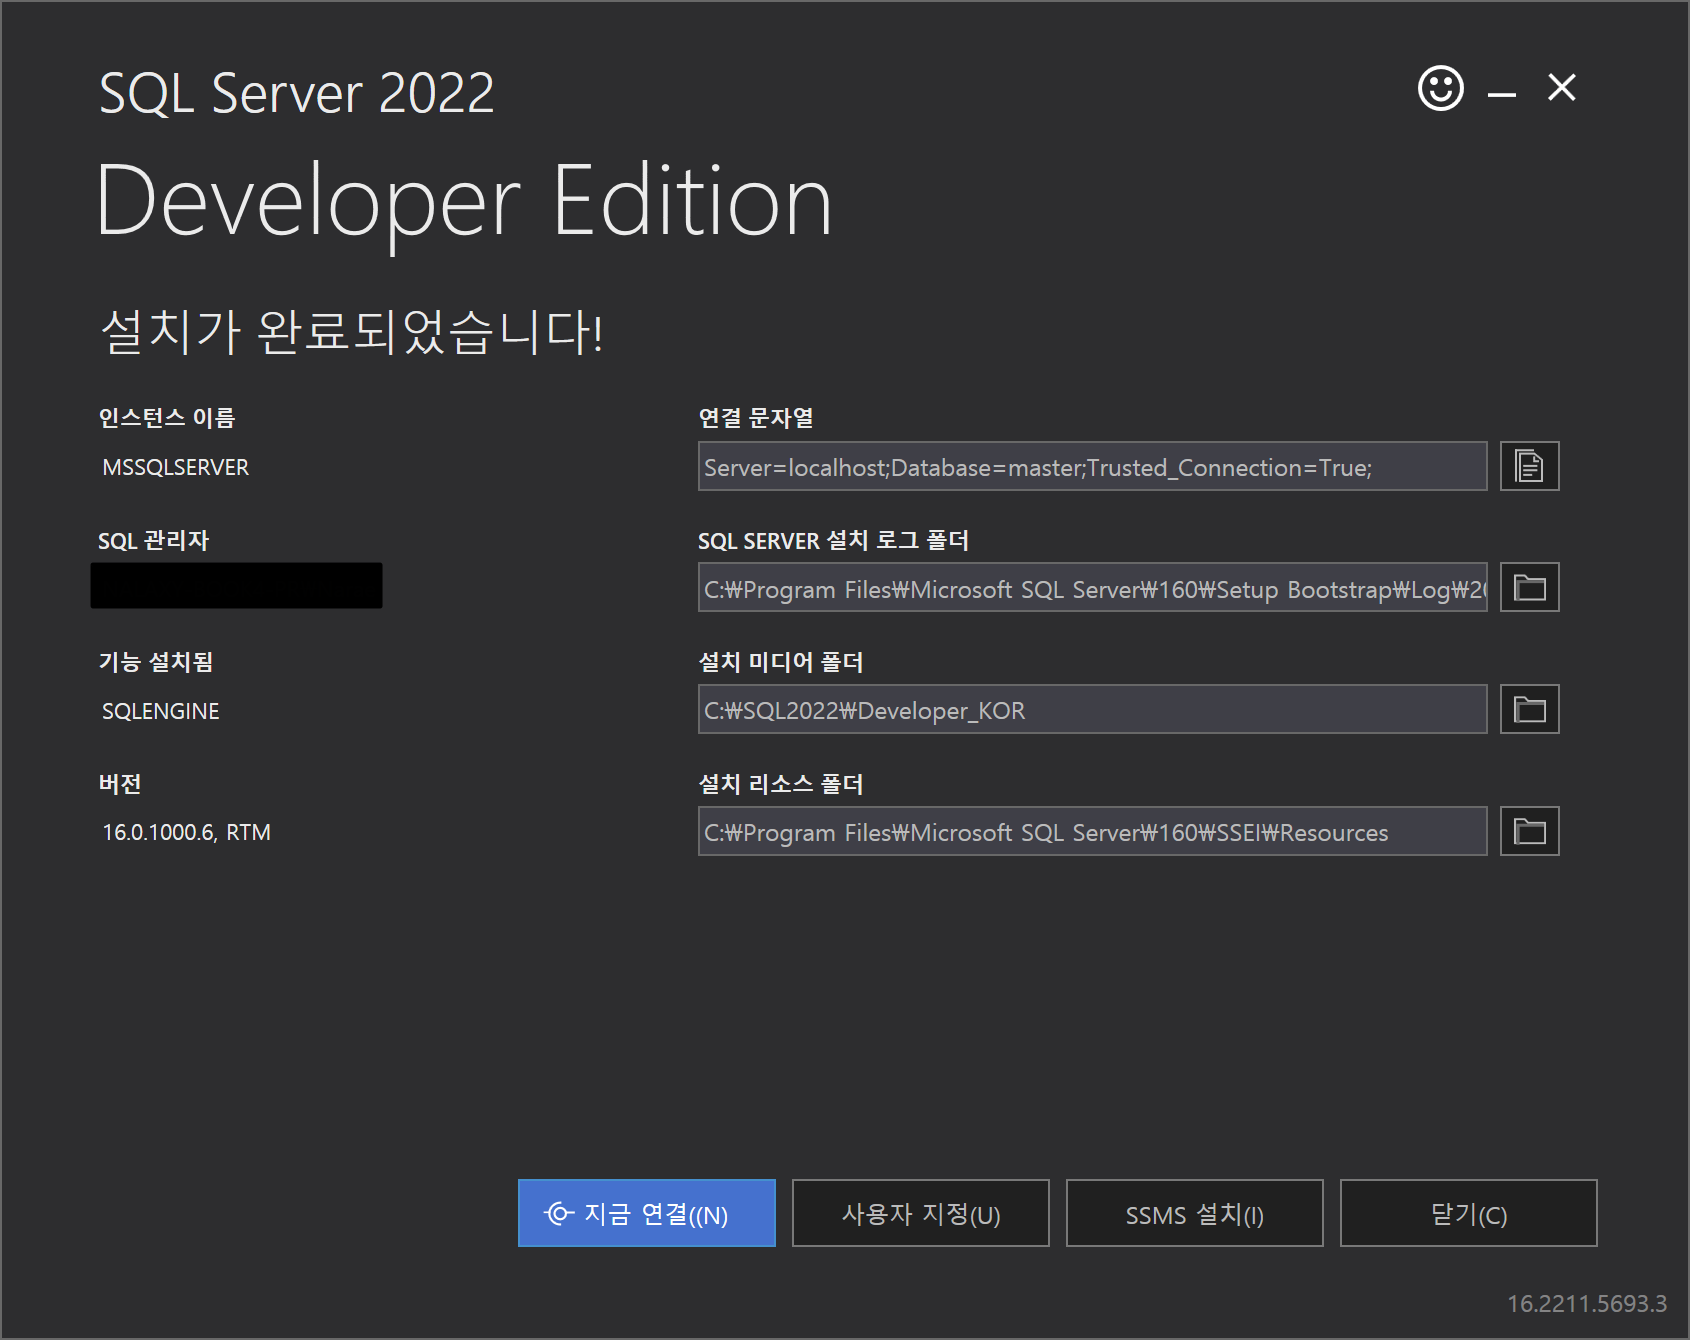Select the SQLENGINE feature text

[x=161, y=711]
